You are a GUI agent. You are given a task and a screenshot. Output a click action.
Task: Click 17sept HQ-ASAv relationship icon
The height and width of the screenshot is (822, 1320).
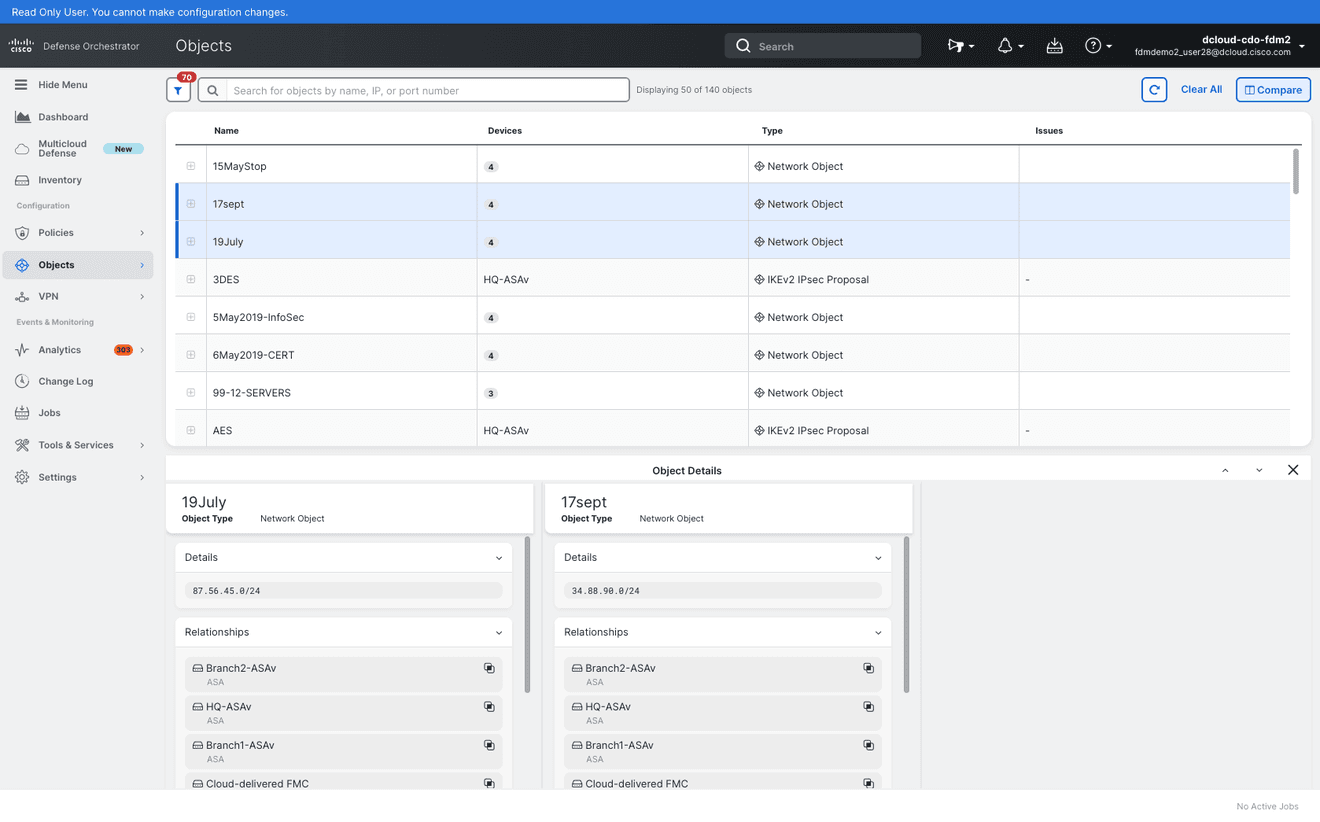[x=868, y=707]
